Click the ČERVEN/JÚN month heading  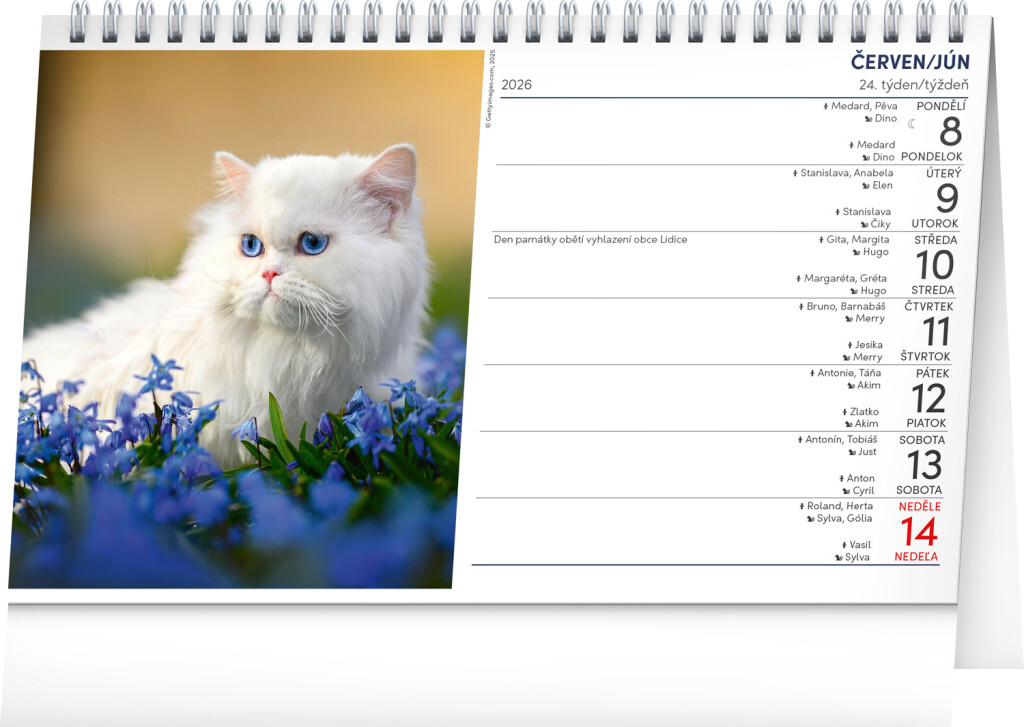tap(909, 62)
